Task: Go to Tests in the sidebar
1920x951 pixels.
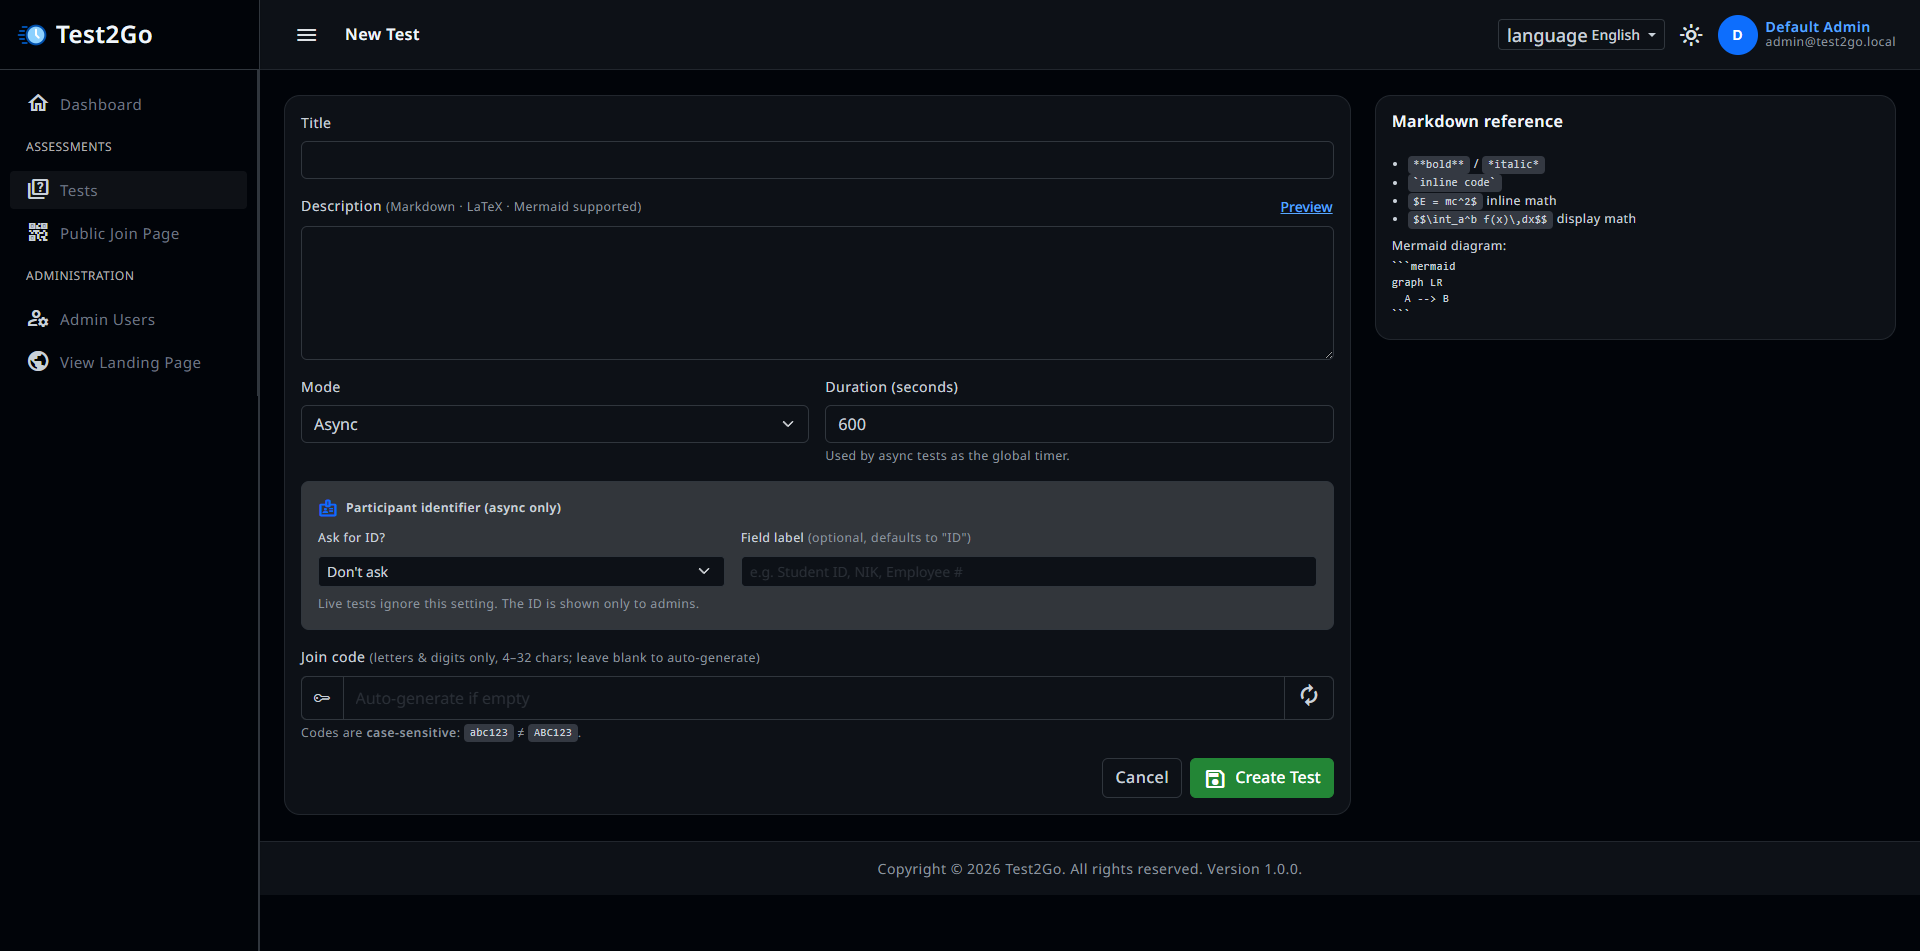Action: coord(128,190)
